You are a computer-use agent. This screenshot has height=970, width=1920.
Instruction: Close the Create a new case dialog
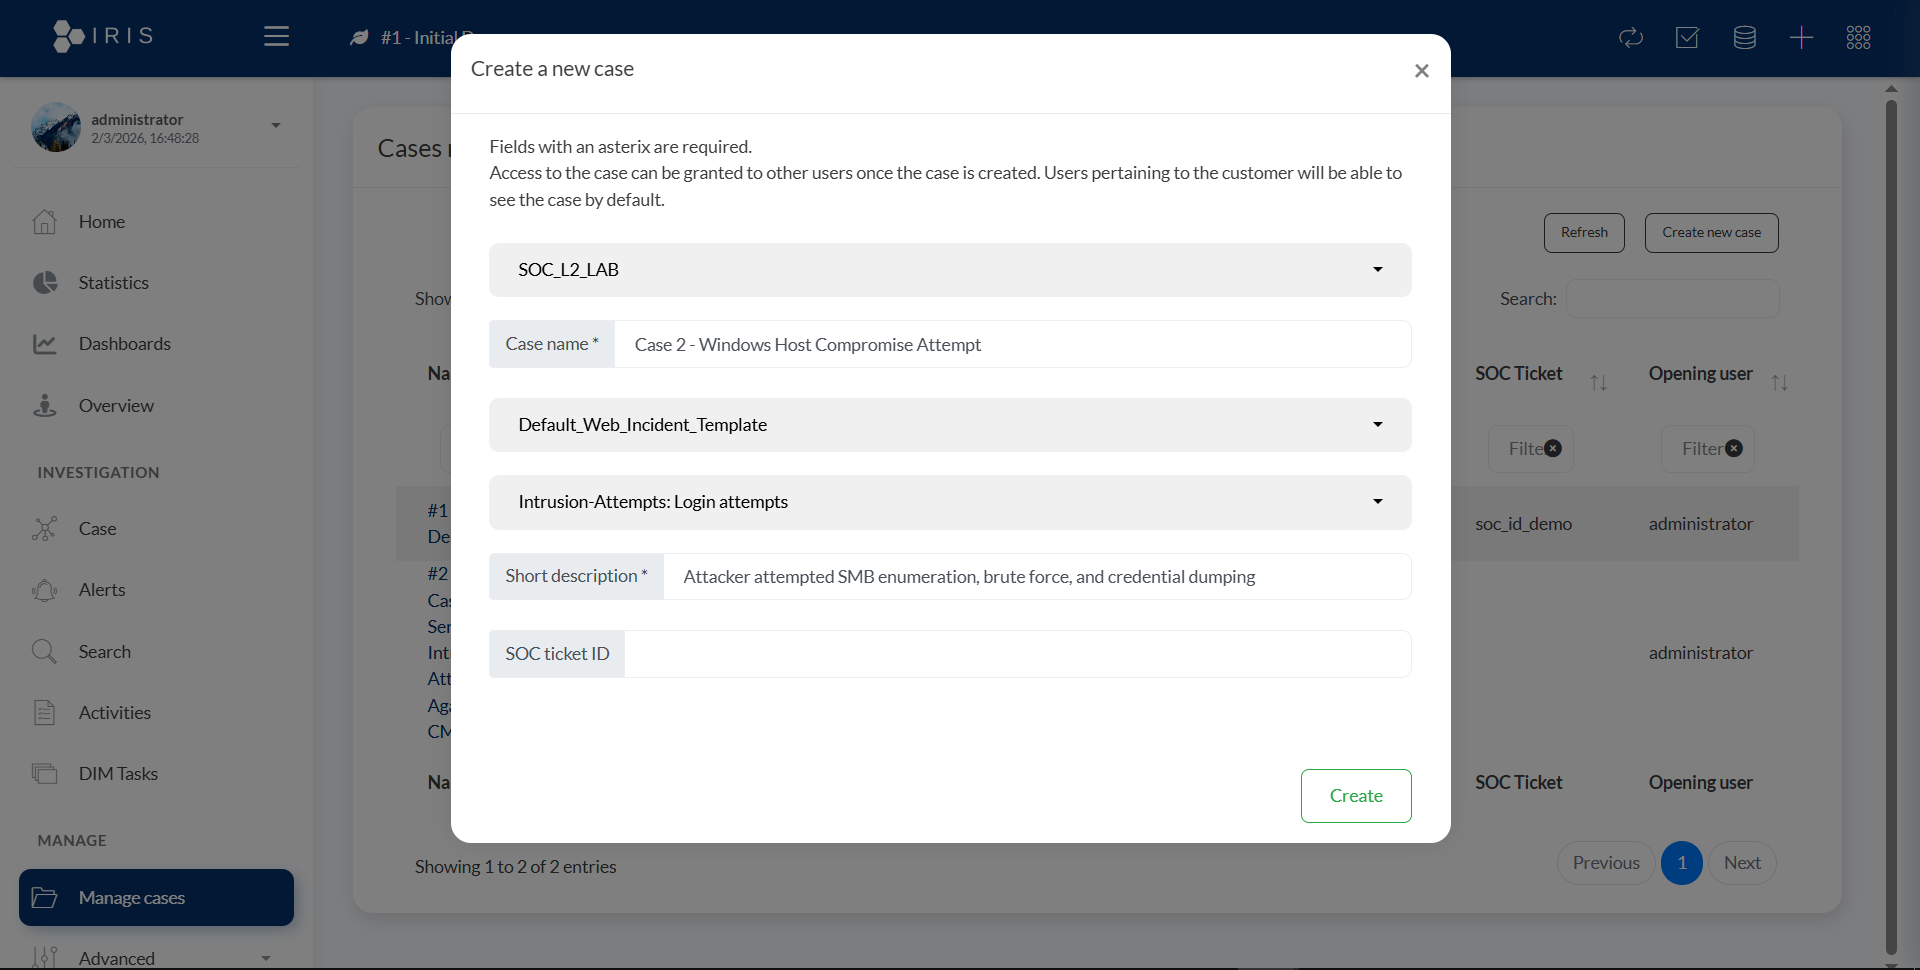[x=1421, y=71]
